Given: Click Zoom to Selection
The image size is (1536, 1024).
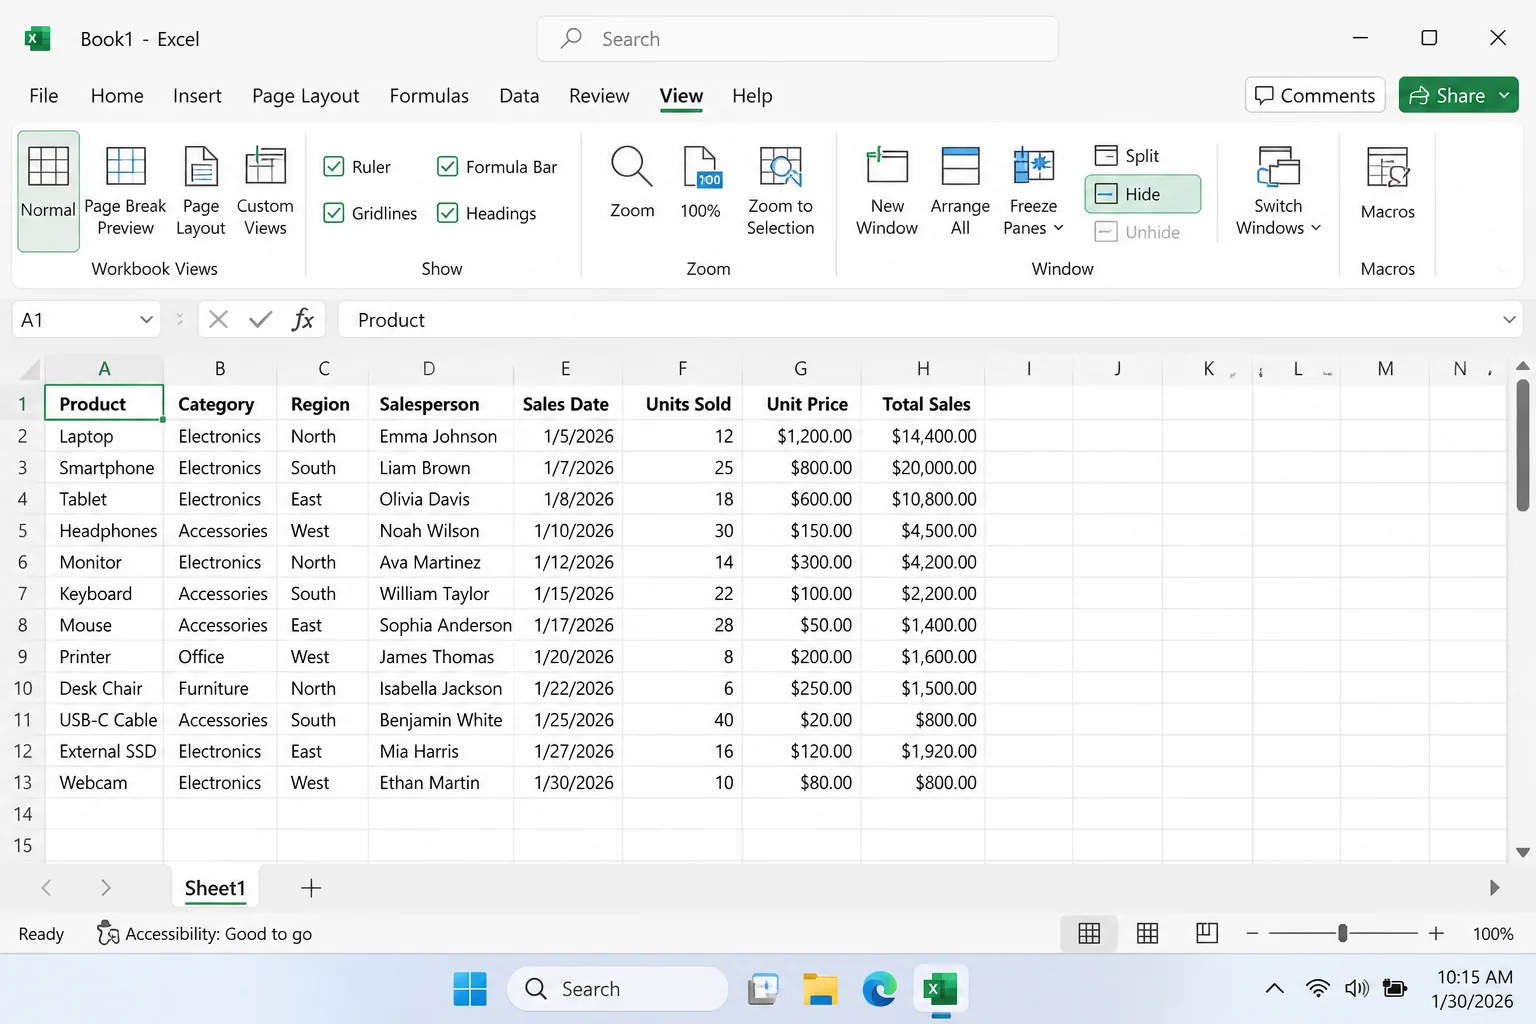Looking at the screenshot, I should click(780, 190).
